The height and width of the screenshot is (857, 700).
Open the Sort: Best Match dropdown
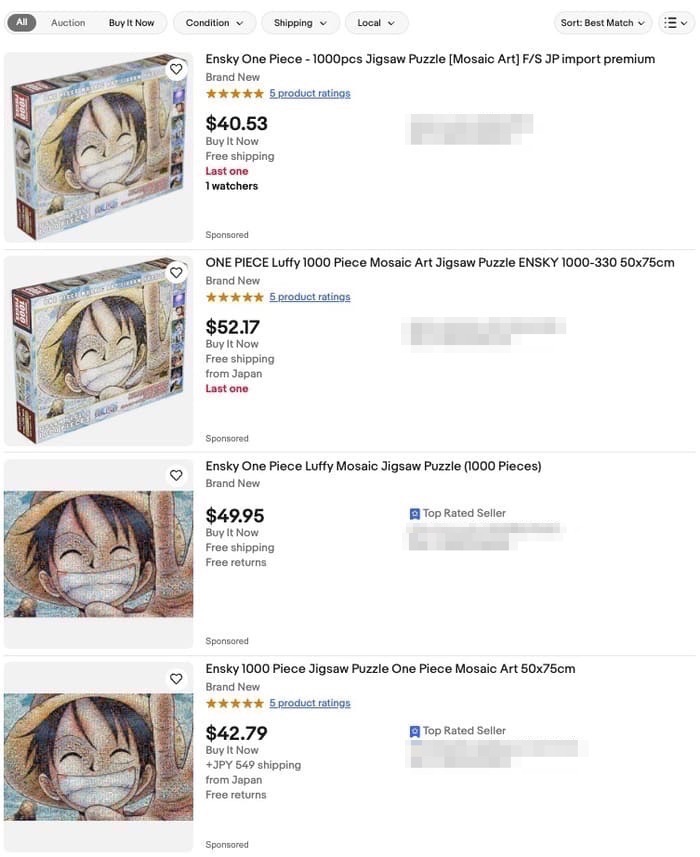coord(603,23)
